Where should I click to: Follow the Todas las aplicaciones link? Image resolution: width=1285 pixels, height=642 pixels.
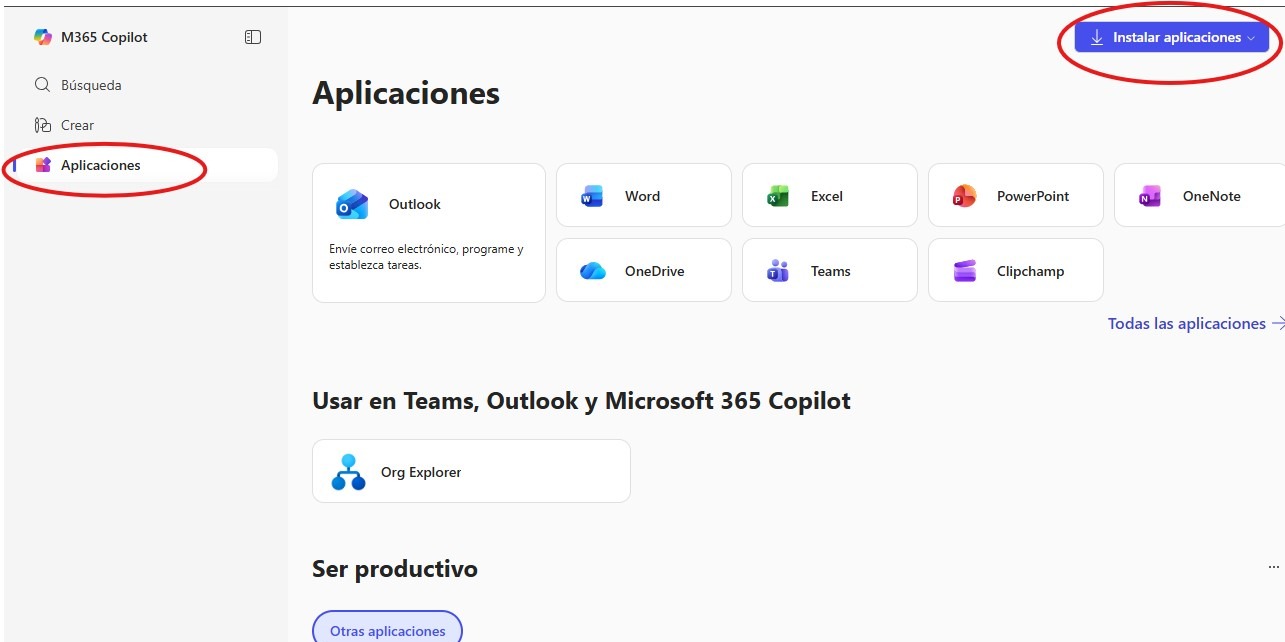click(1186, 323)
